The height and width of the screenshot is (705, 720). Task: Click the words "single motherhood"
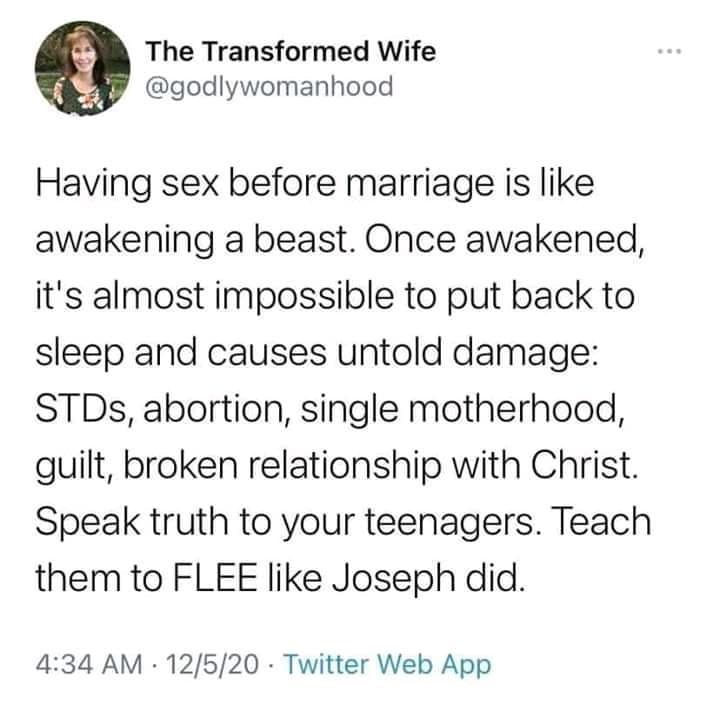(461, 409)
